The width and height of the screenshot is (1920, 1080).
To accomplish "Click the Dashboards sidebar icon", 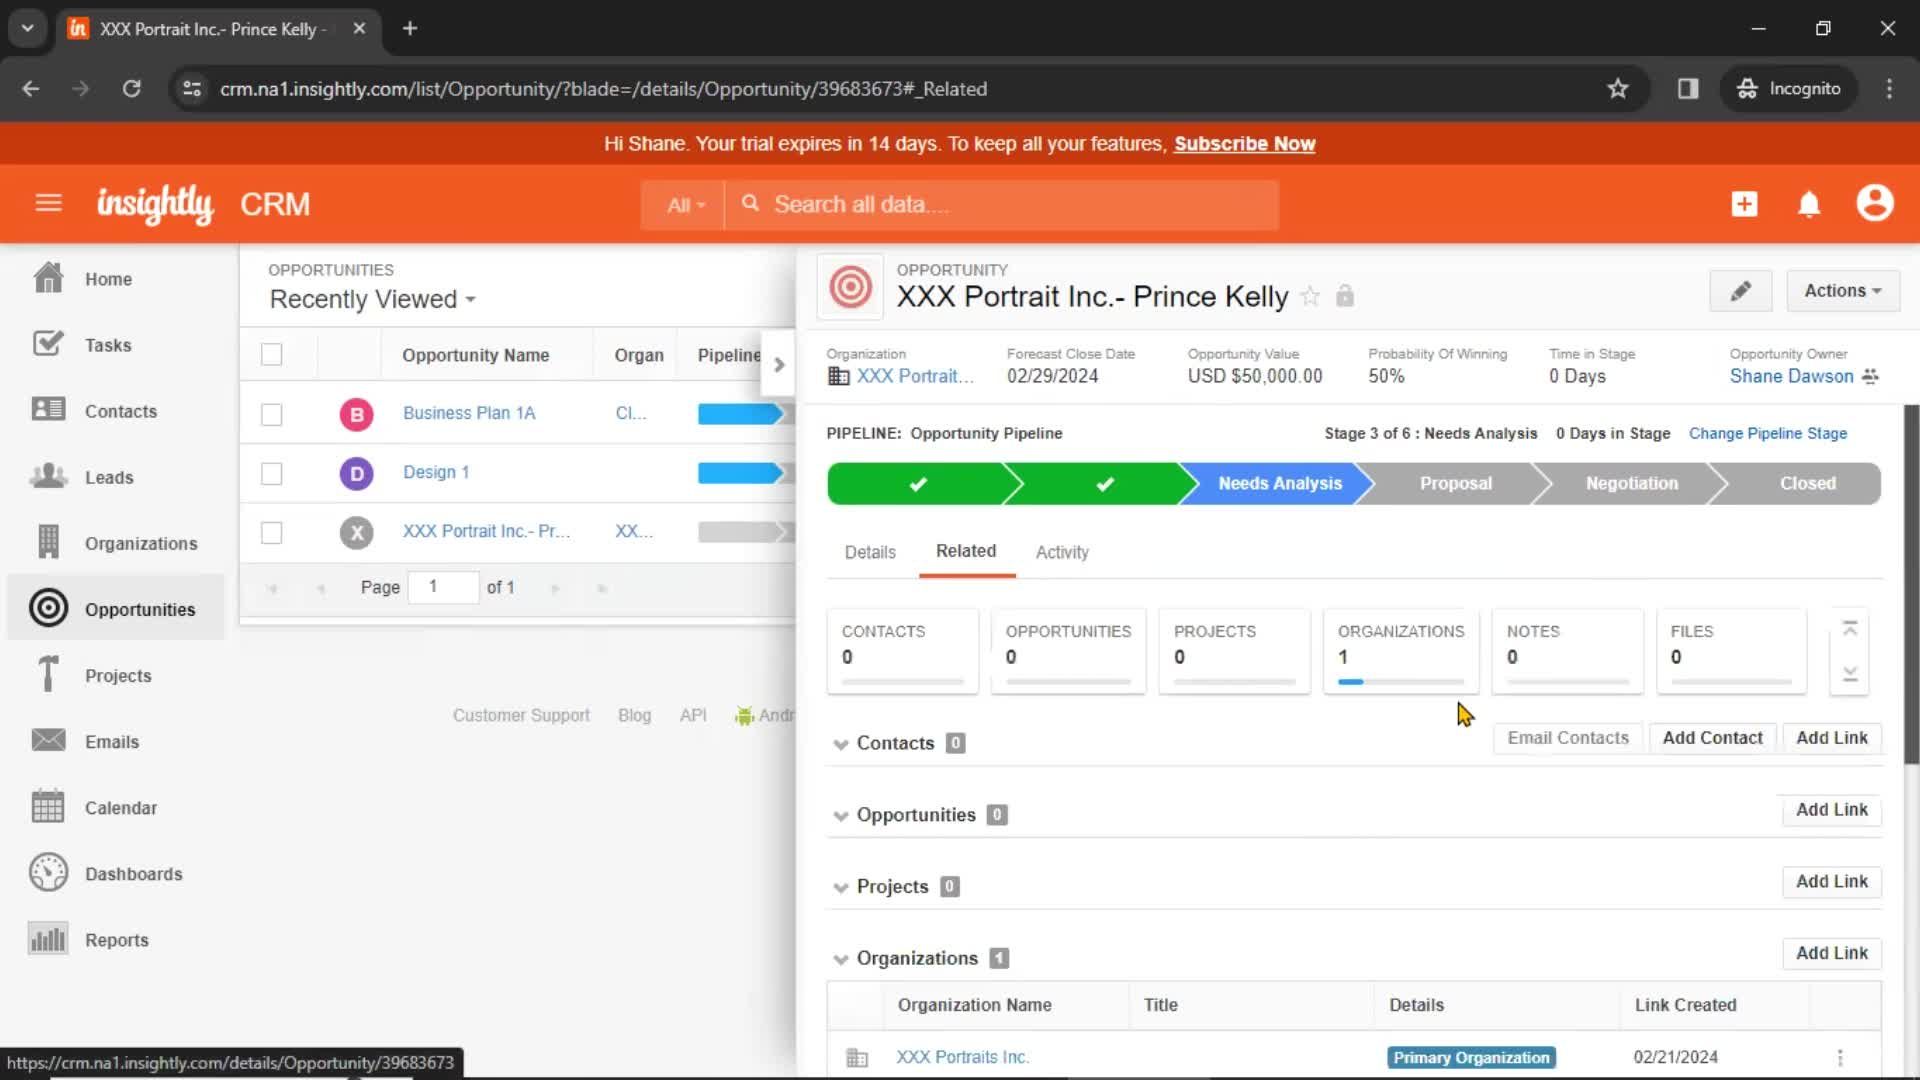I will (47, 873).
